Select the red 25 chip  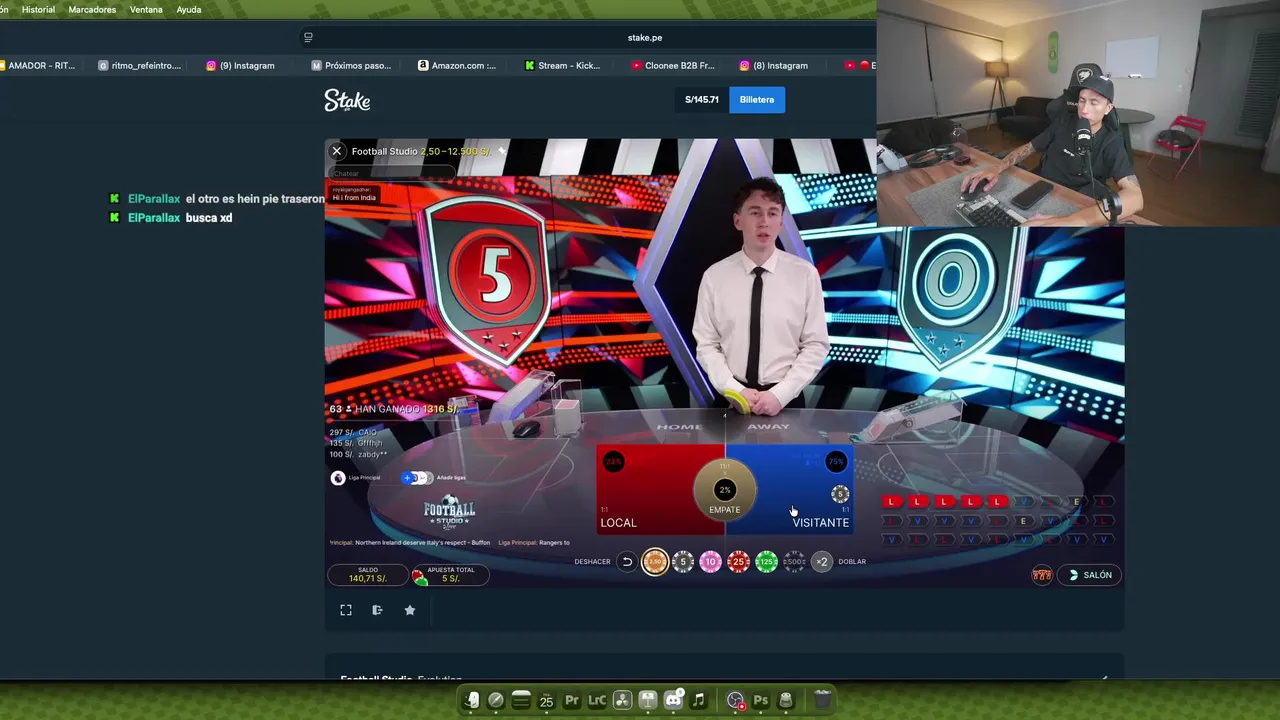[x=739, y=562]
